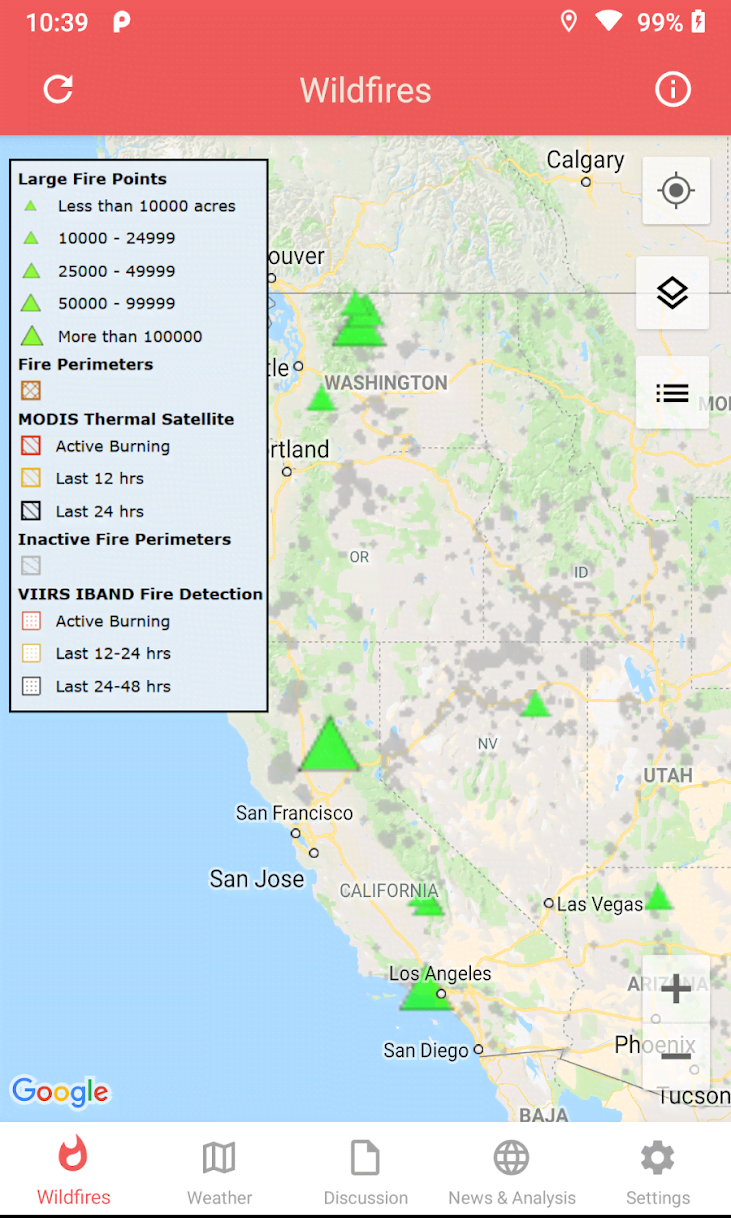Screen dimensions: 731x1218
Task: Tap 'Large Fire Points' legend heading
Action: pos(92,179)
